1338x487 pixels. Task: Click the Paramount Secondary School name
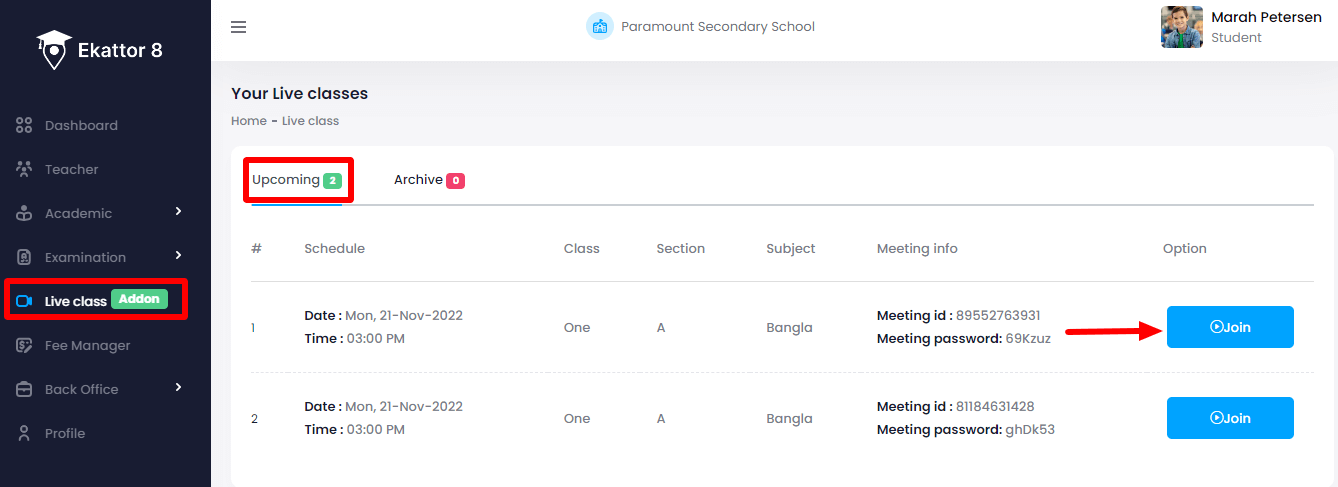[717, 27]
